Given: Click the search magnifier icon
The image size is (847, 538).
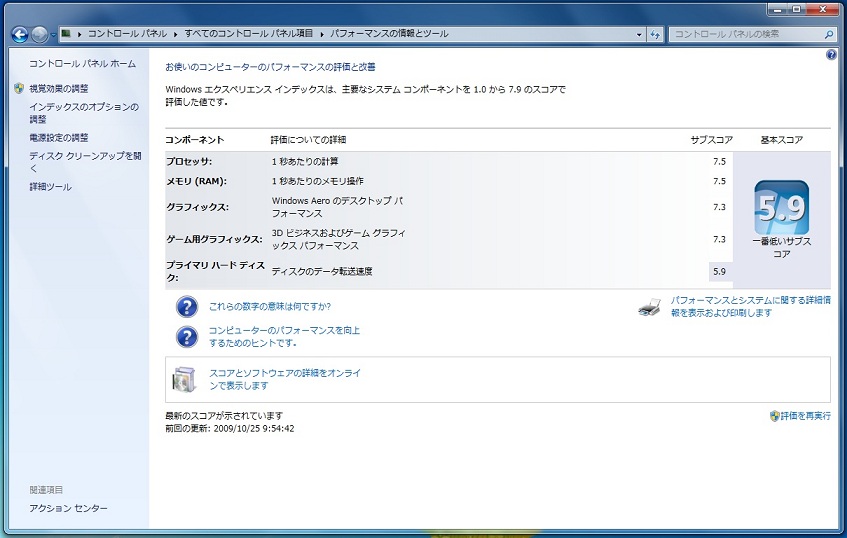Looking at the screenshot, I should [x=829, y=35].
